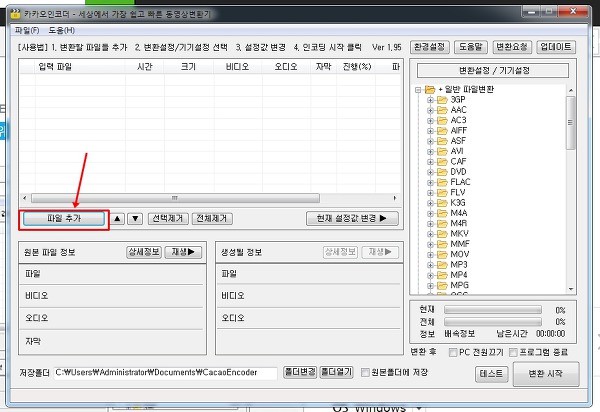
Task: Open the 환경설정 button
Action: [x=430, y=47]
